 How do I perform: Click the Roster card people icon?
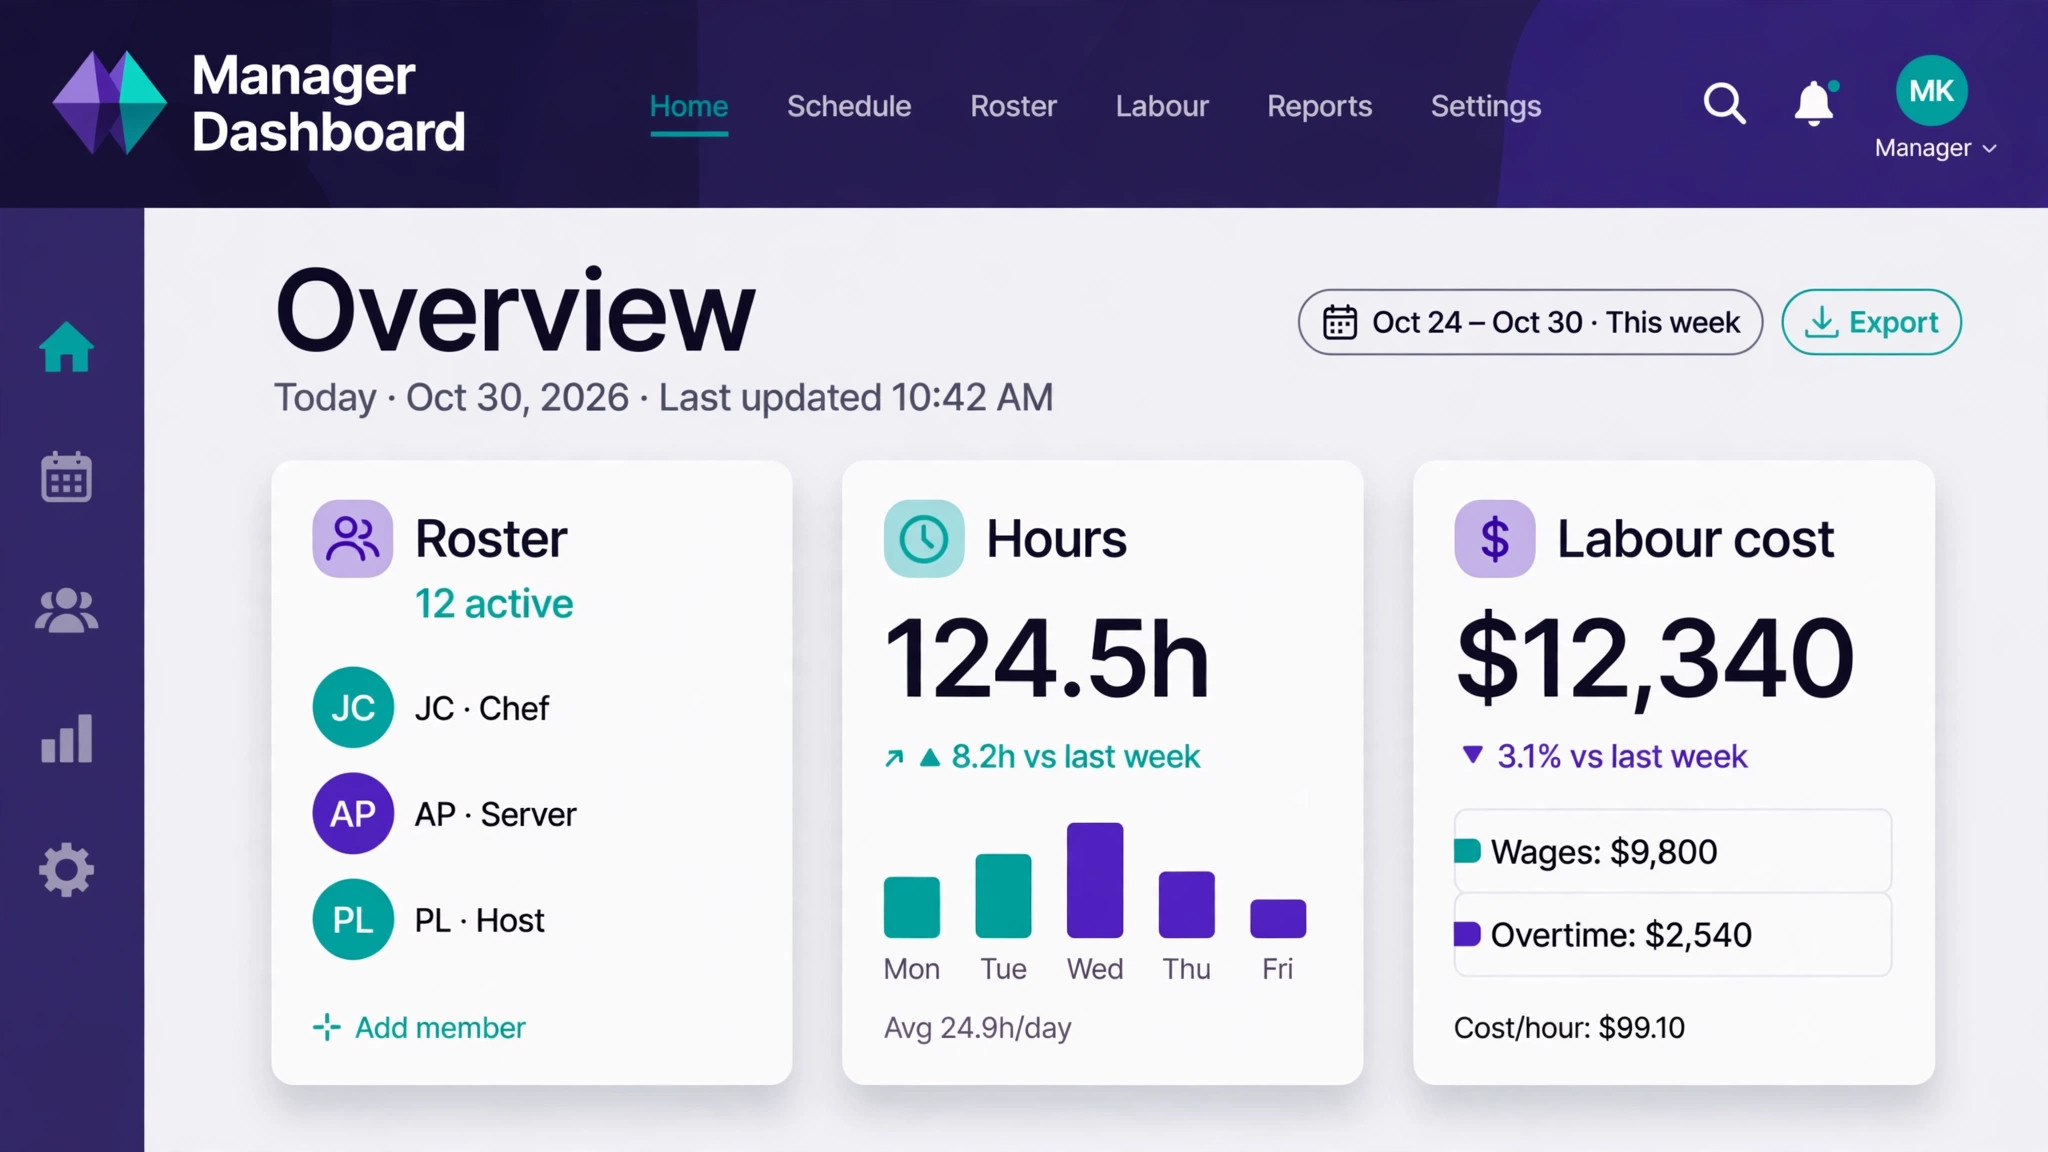point(353,539)
